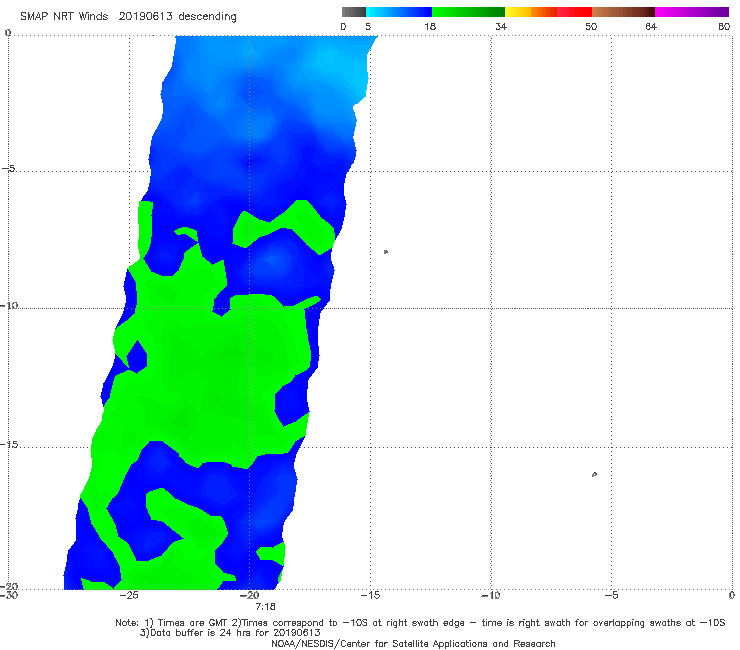Click the word 'descending' in the title
Screen dimensions: 740x650
(208, 17)
